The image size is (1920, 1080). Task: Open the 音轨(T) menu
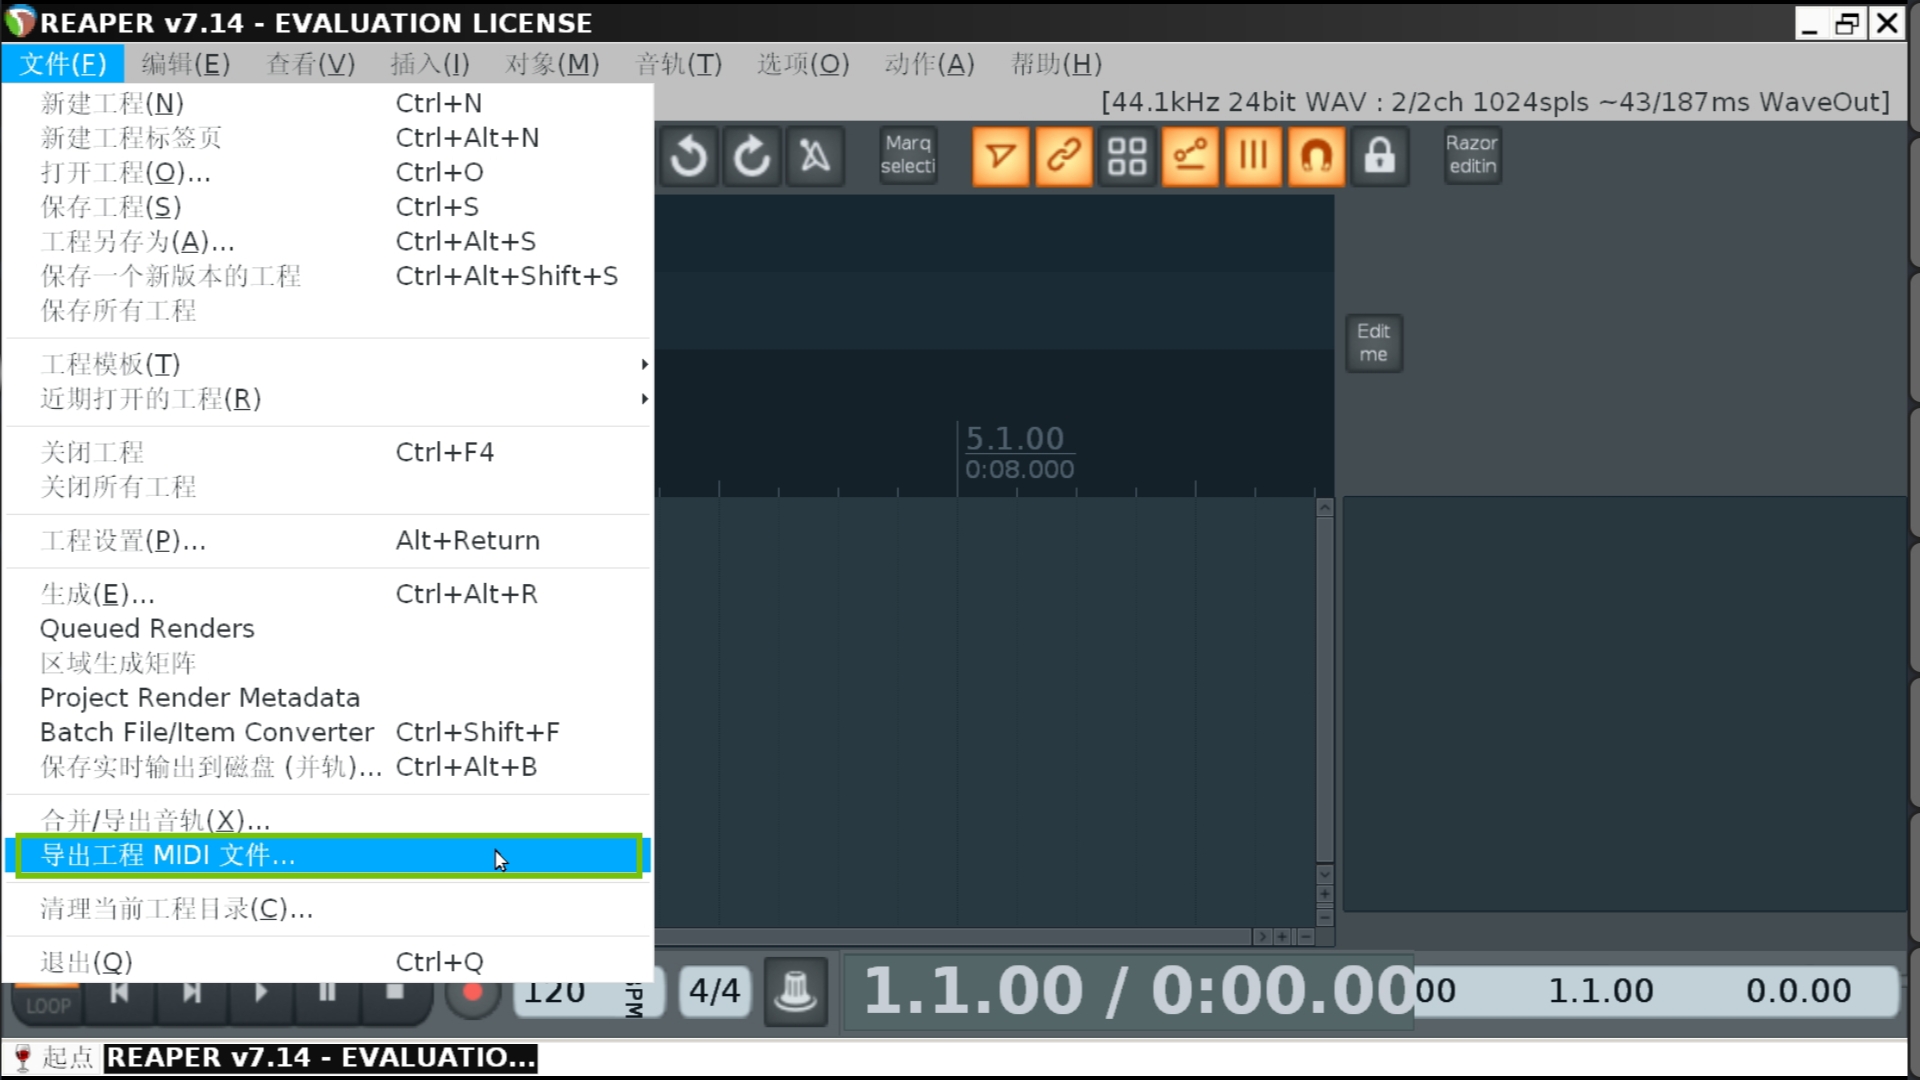tap(679, 64)
